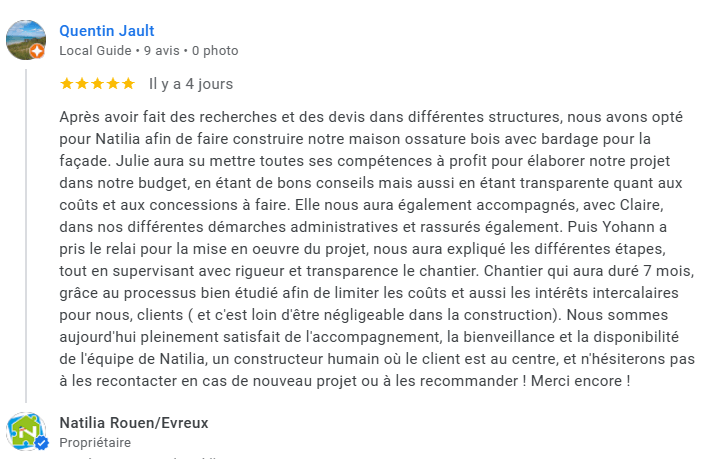Click the third star of the rating
Image resolution: width=710 pixels, height=459 pixels.
coord(97,83)
